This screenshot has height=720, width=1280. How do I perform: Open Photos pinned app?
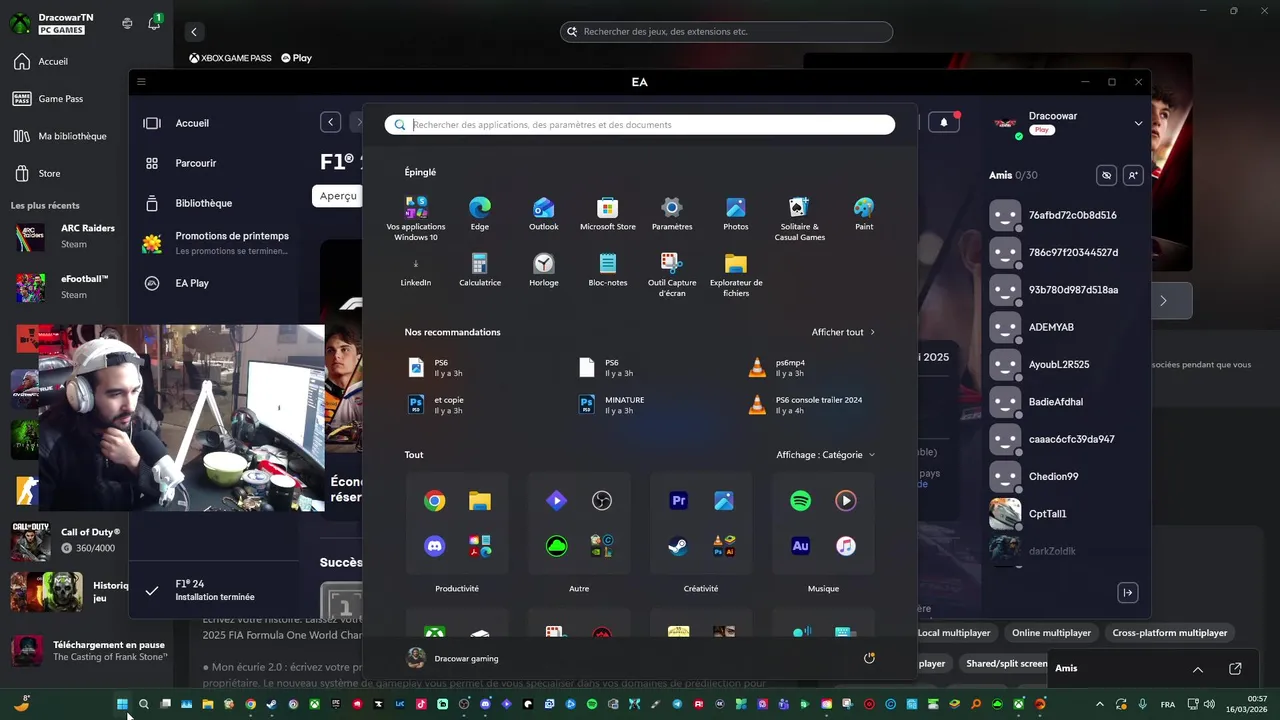(x=736, y=214)
